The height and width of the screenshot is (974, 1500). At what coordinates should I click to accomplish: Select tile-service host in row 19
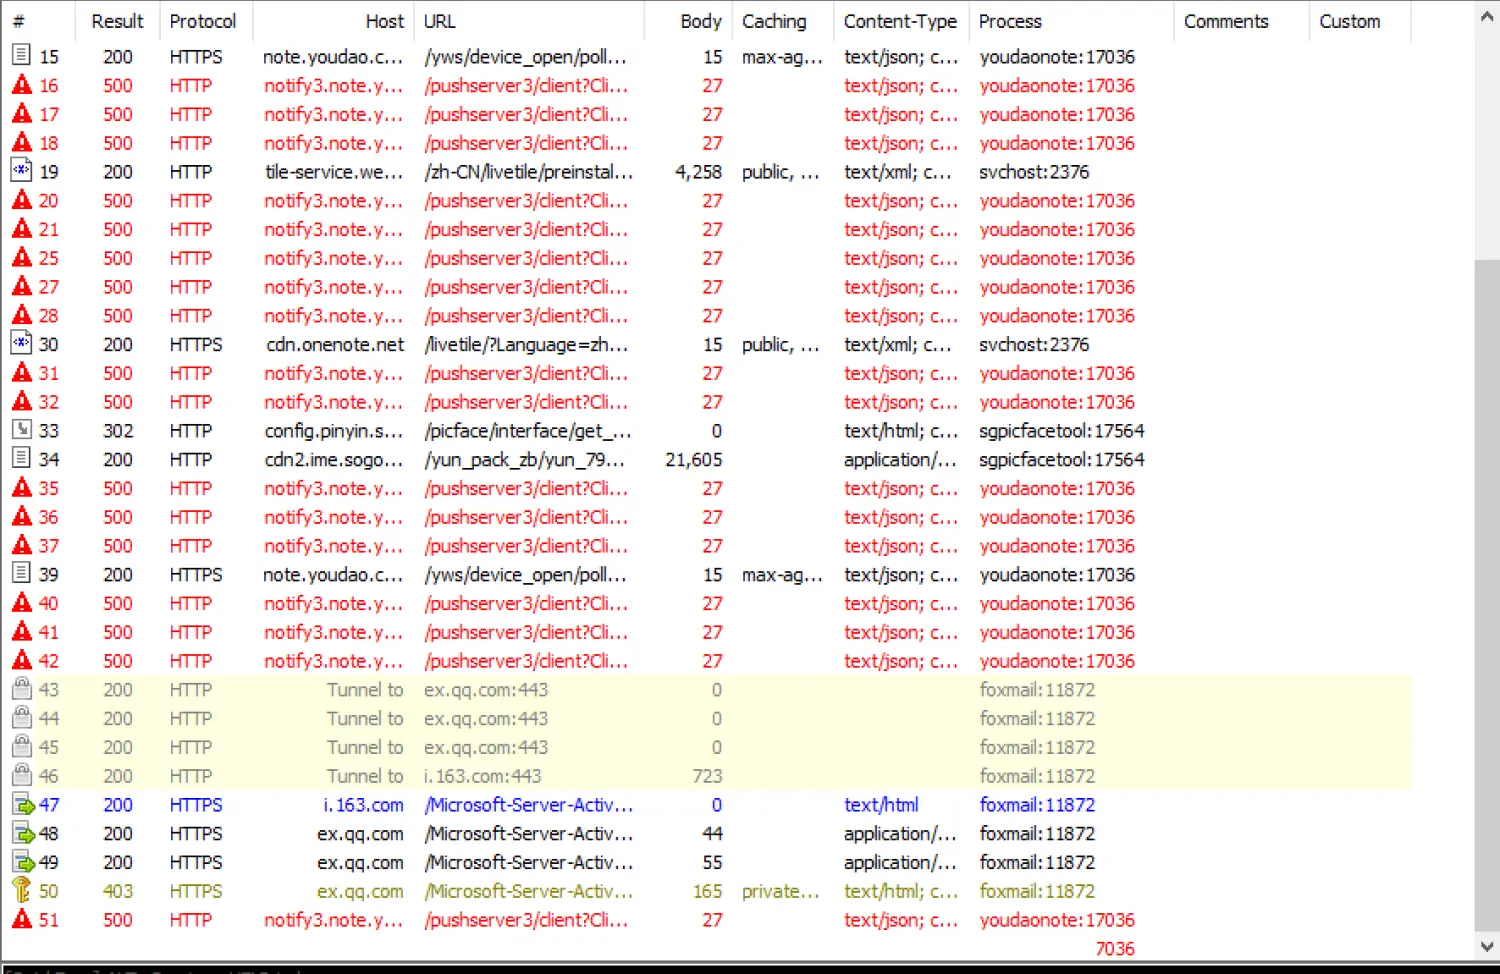tap(334, 172)
